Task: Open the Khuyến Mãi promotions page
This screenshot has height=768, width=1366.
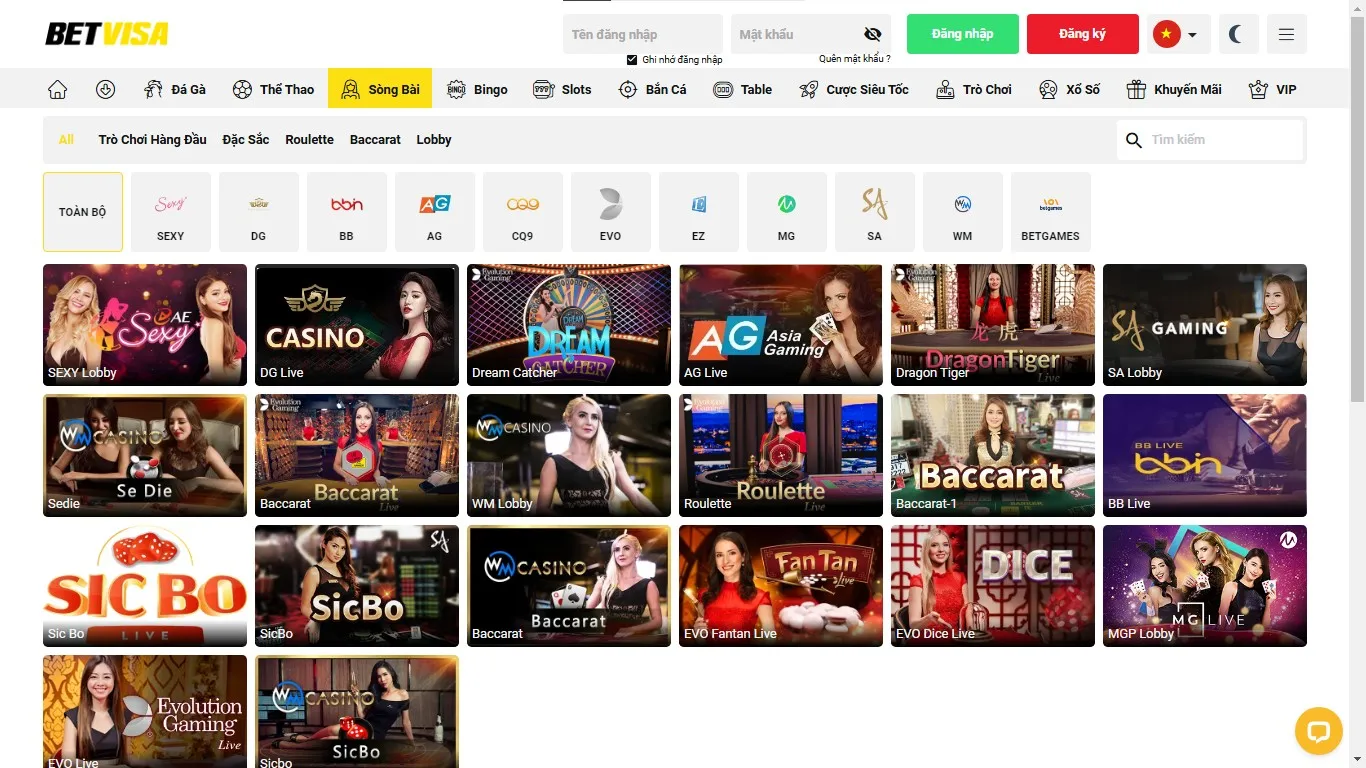Action: pyautogui.click(x=1174, y=89)
